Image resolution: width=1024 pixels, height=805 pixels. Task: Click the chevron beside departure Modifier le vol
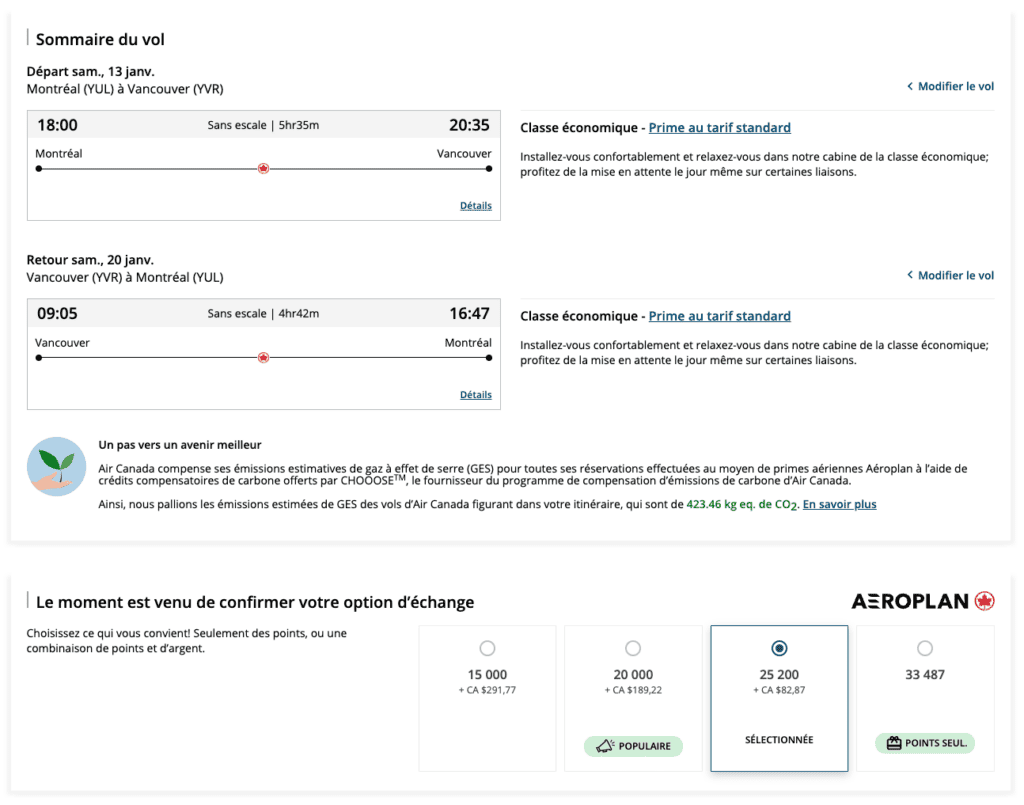909,87
